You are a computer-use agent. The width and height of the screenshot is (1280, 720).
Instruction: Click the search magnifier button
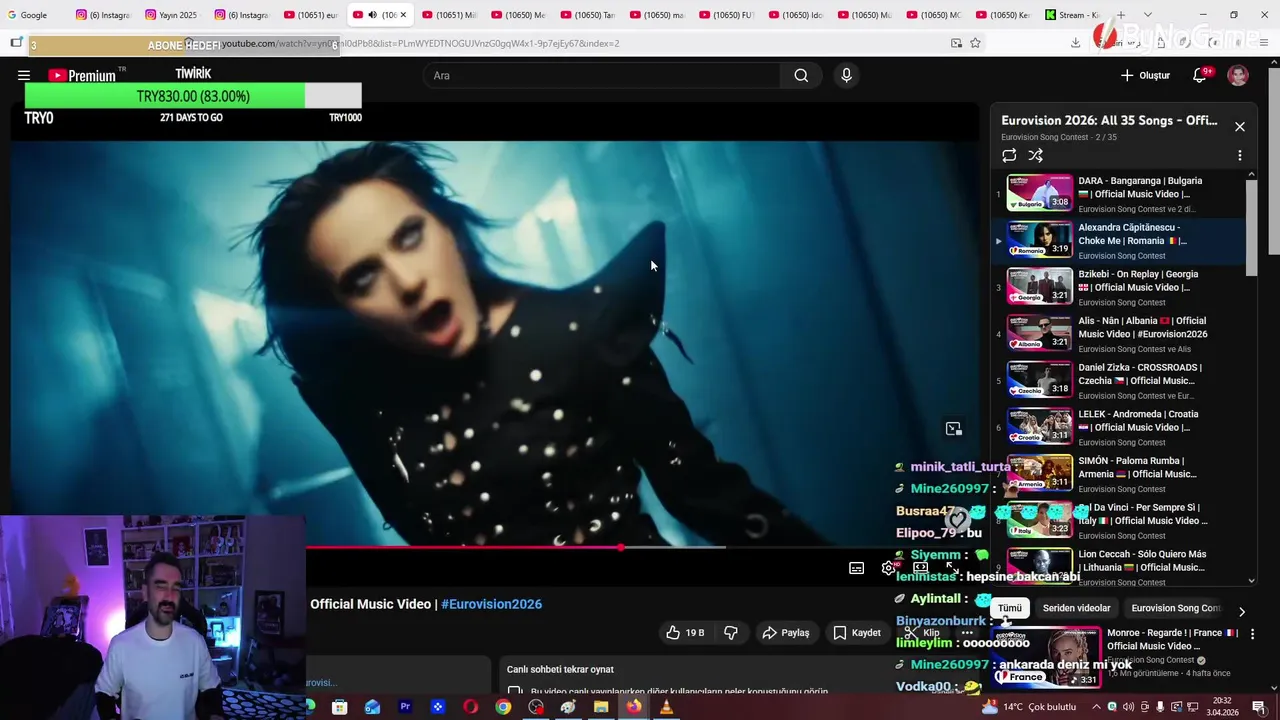[801, 75]
